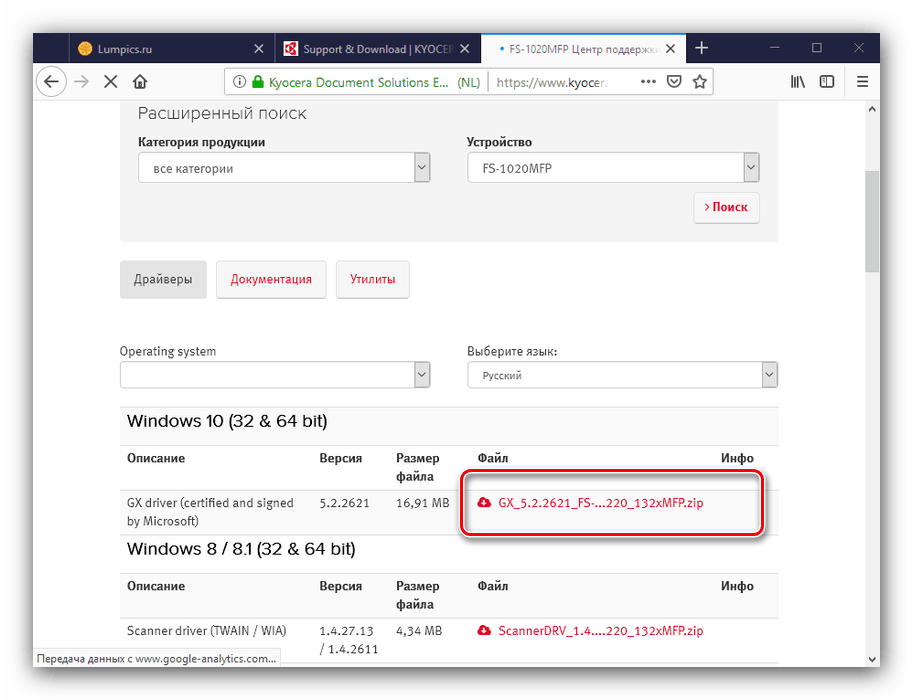
Task: Open the Драйверы section tab
Action: tap(163, 280)
